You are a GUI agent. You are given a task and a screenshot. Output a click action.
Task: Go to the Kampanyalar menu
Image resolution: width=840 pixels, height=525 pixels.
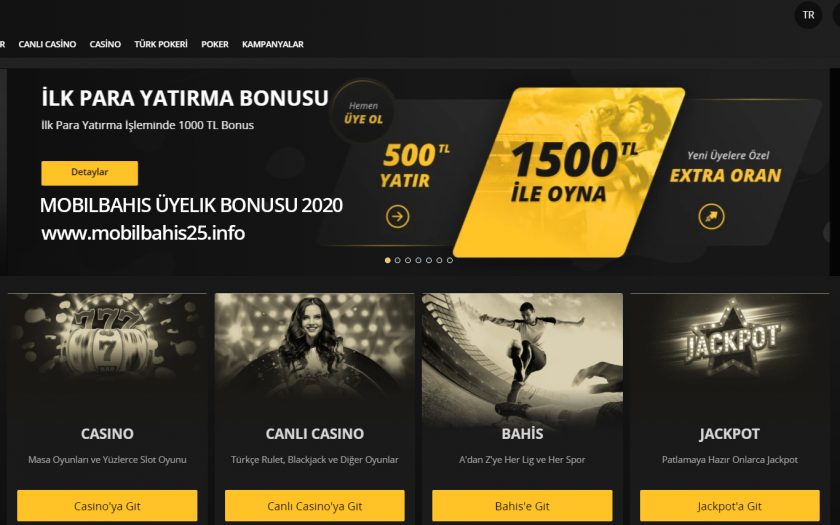tap(273, 44)
